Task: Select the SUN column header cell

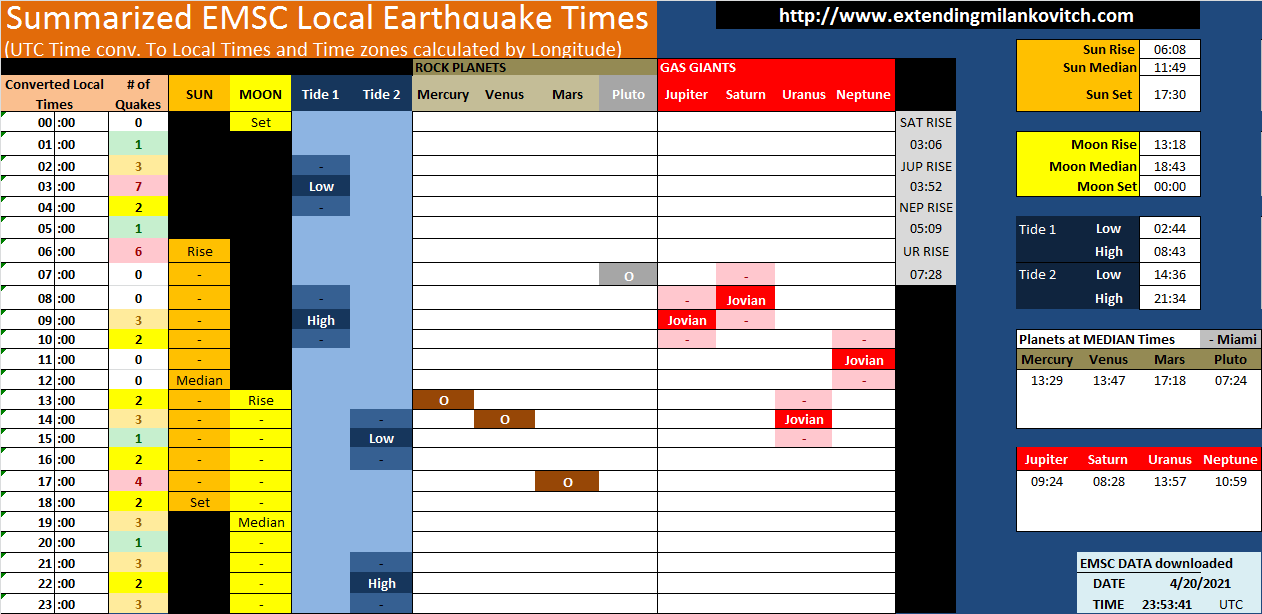Action: coord(199,94)
